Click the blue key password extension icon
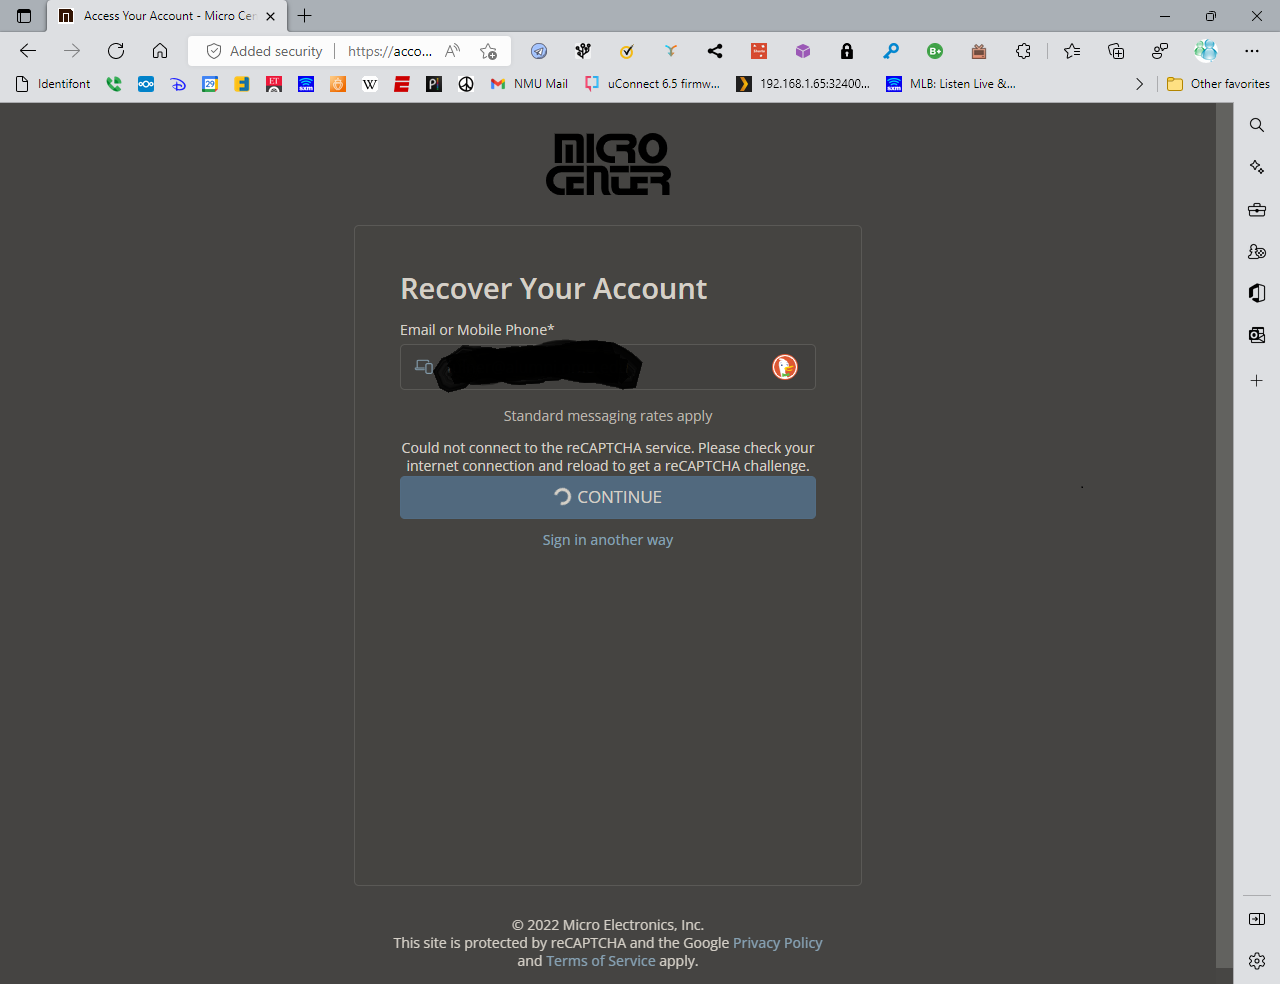 (x=890, y=51)
